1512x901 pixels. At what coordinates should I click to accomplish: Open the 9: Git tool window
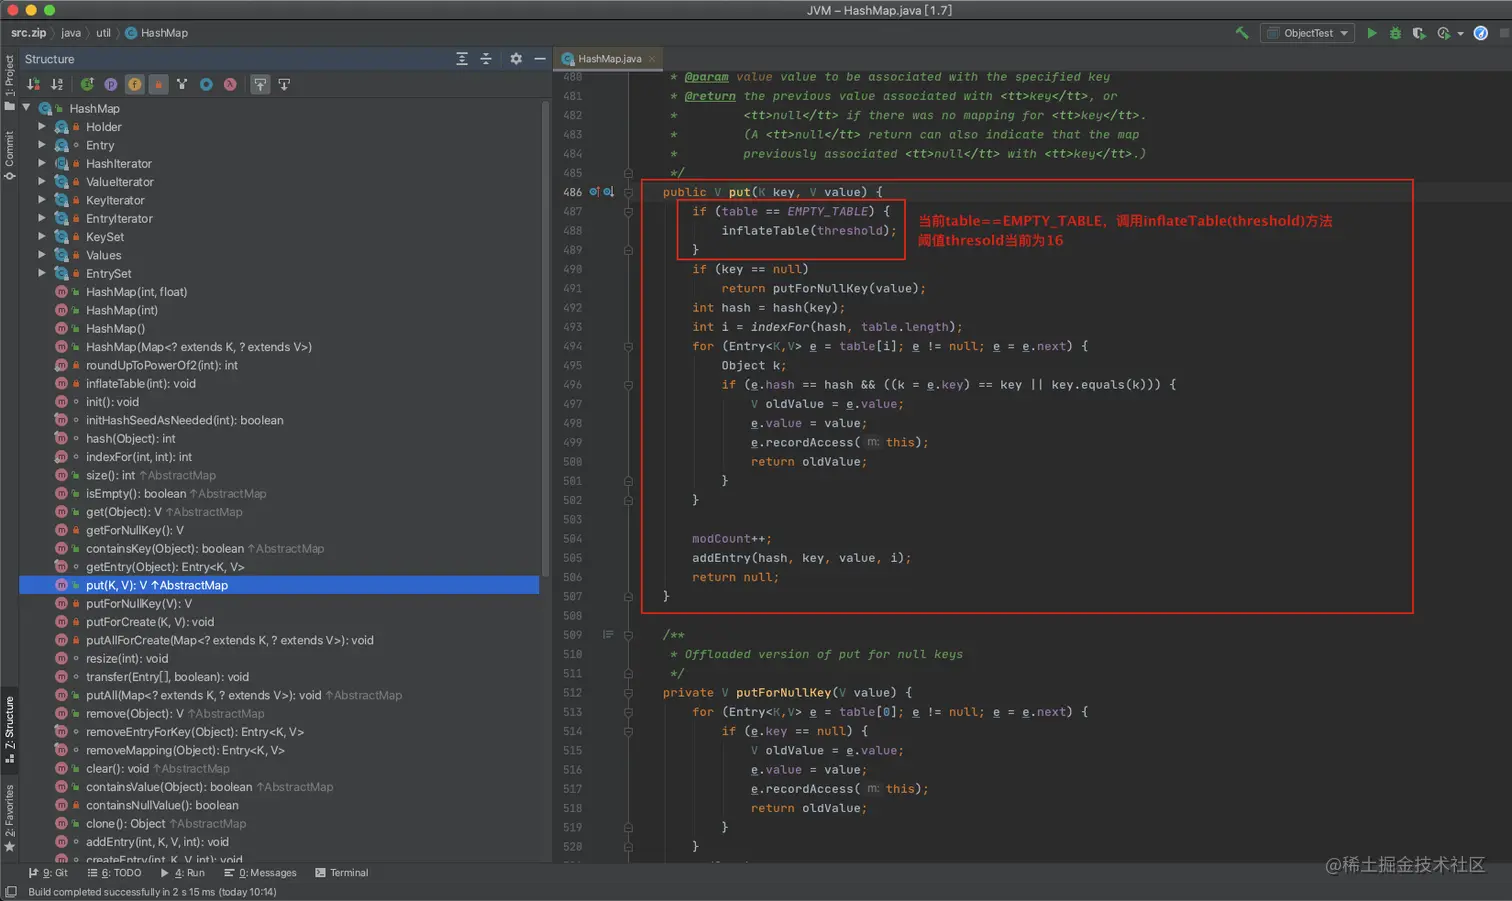click(48, 873)
